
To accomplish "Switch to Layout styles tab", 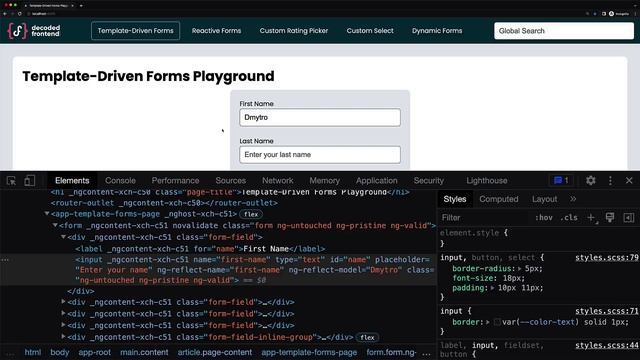I will (544, 199).
